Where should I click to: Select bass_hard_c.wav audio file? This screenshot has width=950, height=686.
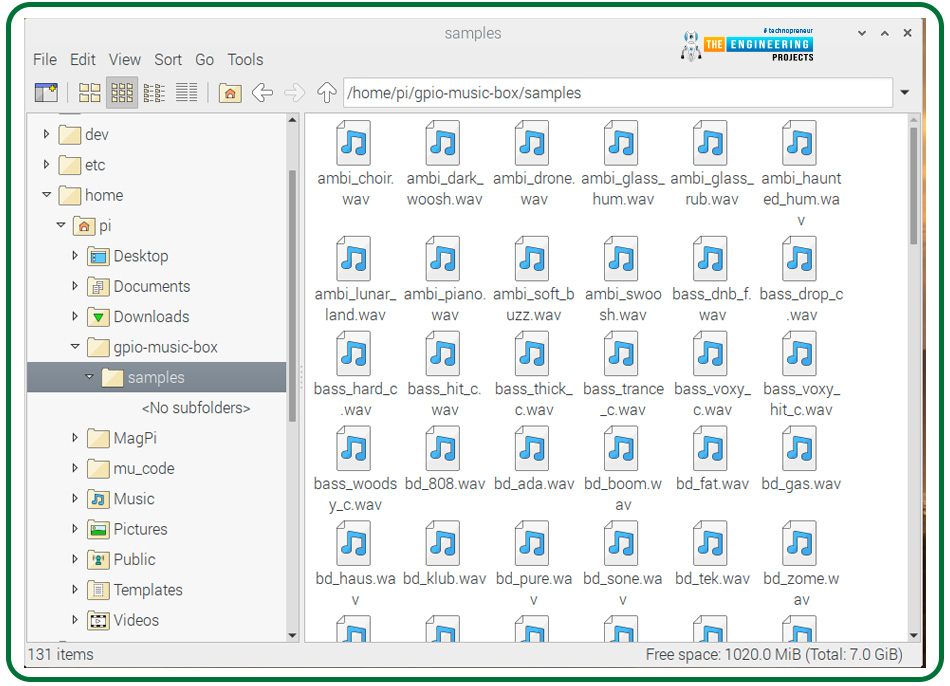coord(355,375)
